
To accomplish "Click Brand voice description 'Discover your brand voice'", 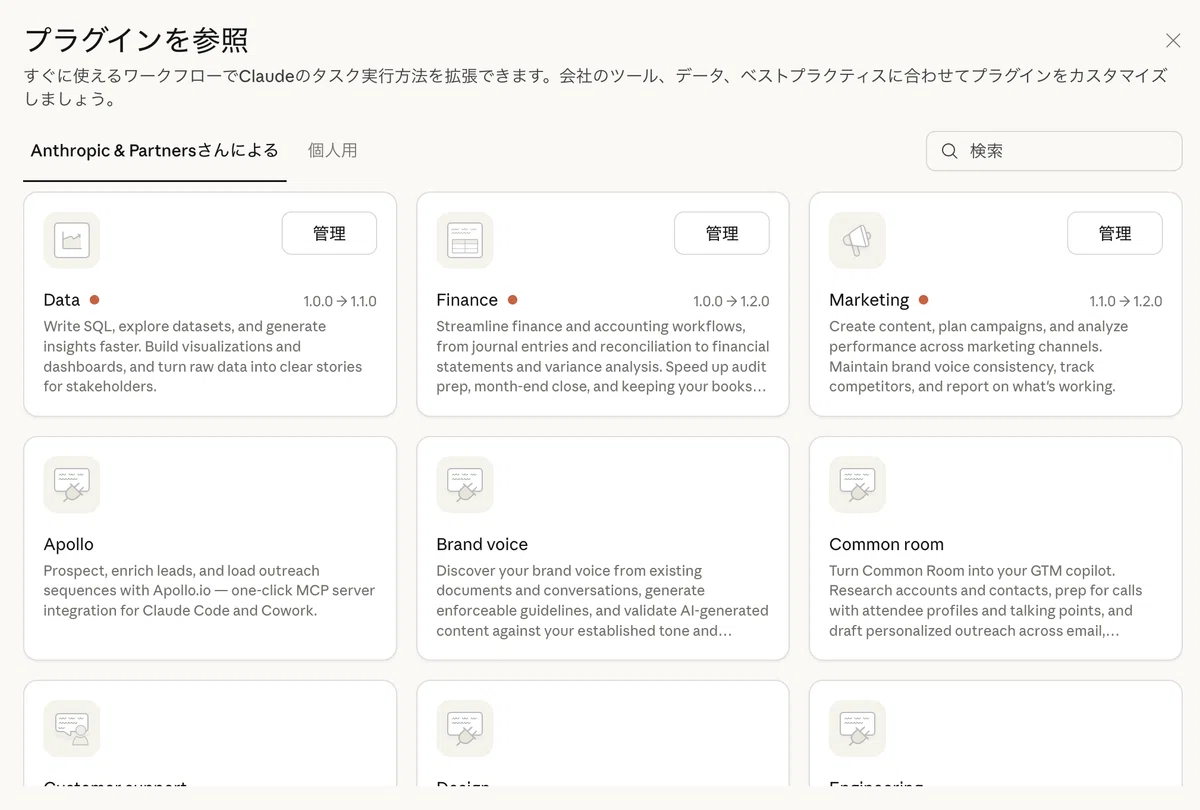I will (602, 600).
